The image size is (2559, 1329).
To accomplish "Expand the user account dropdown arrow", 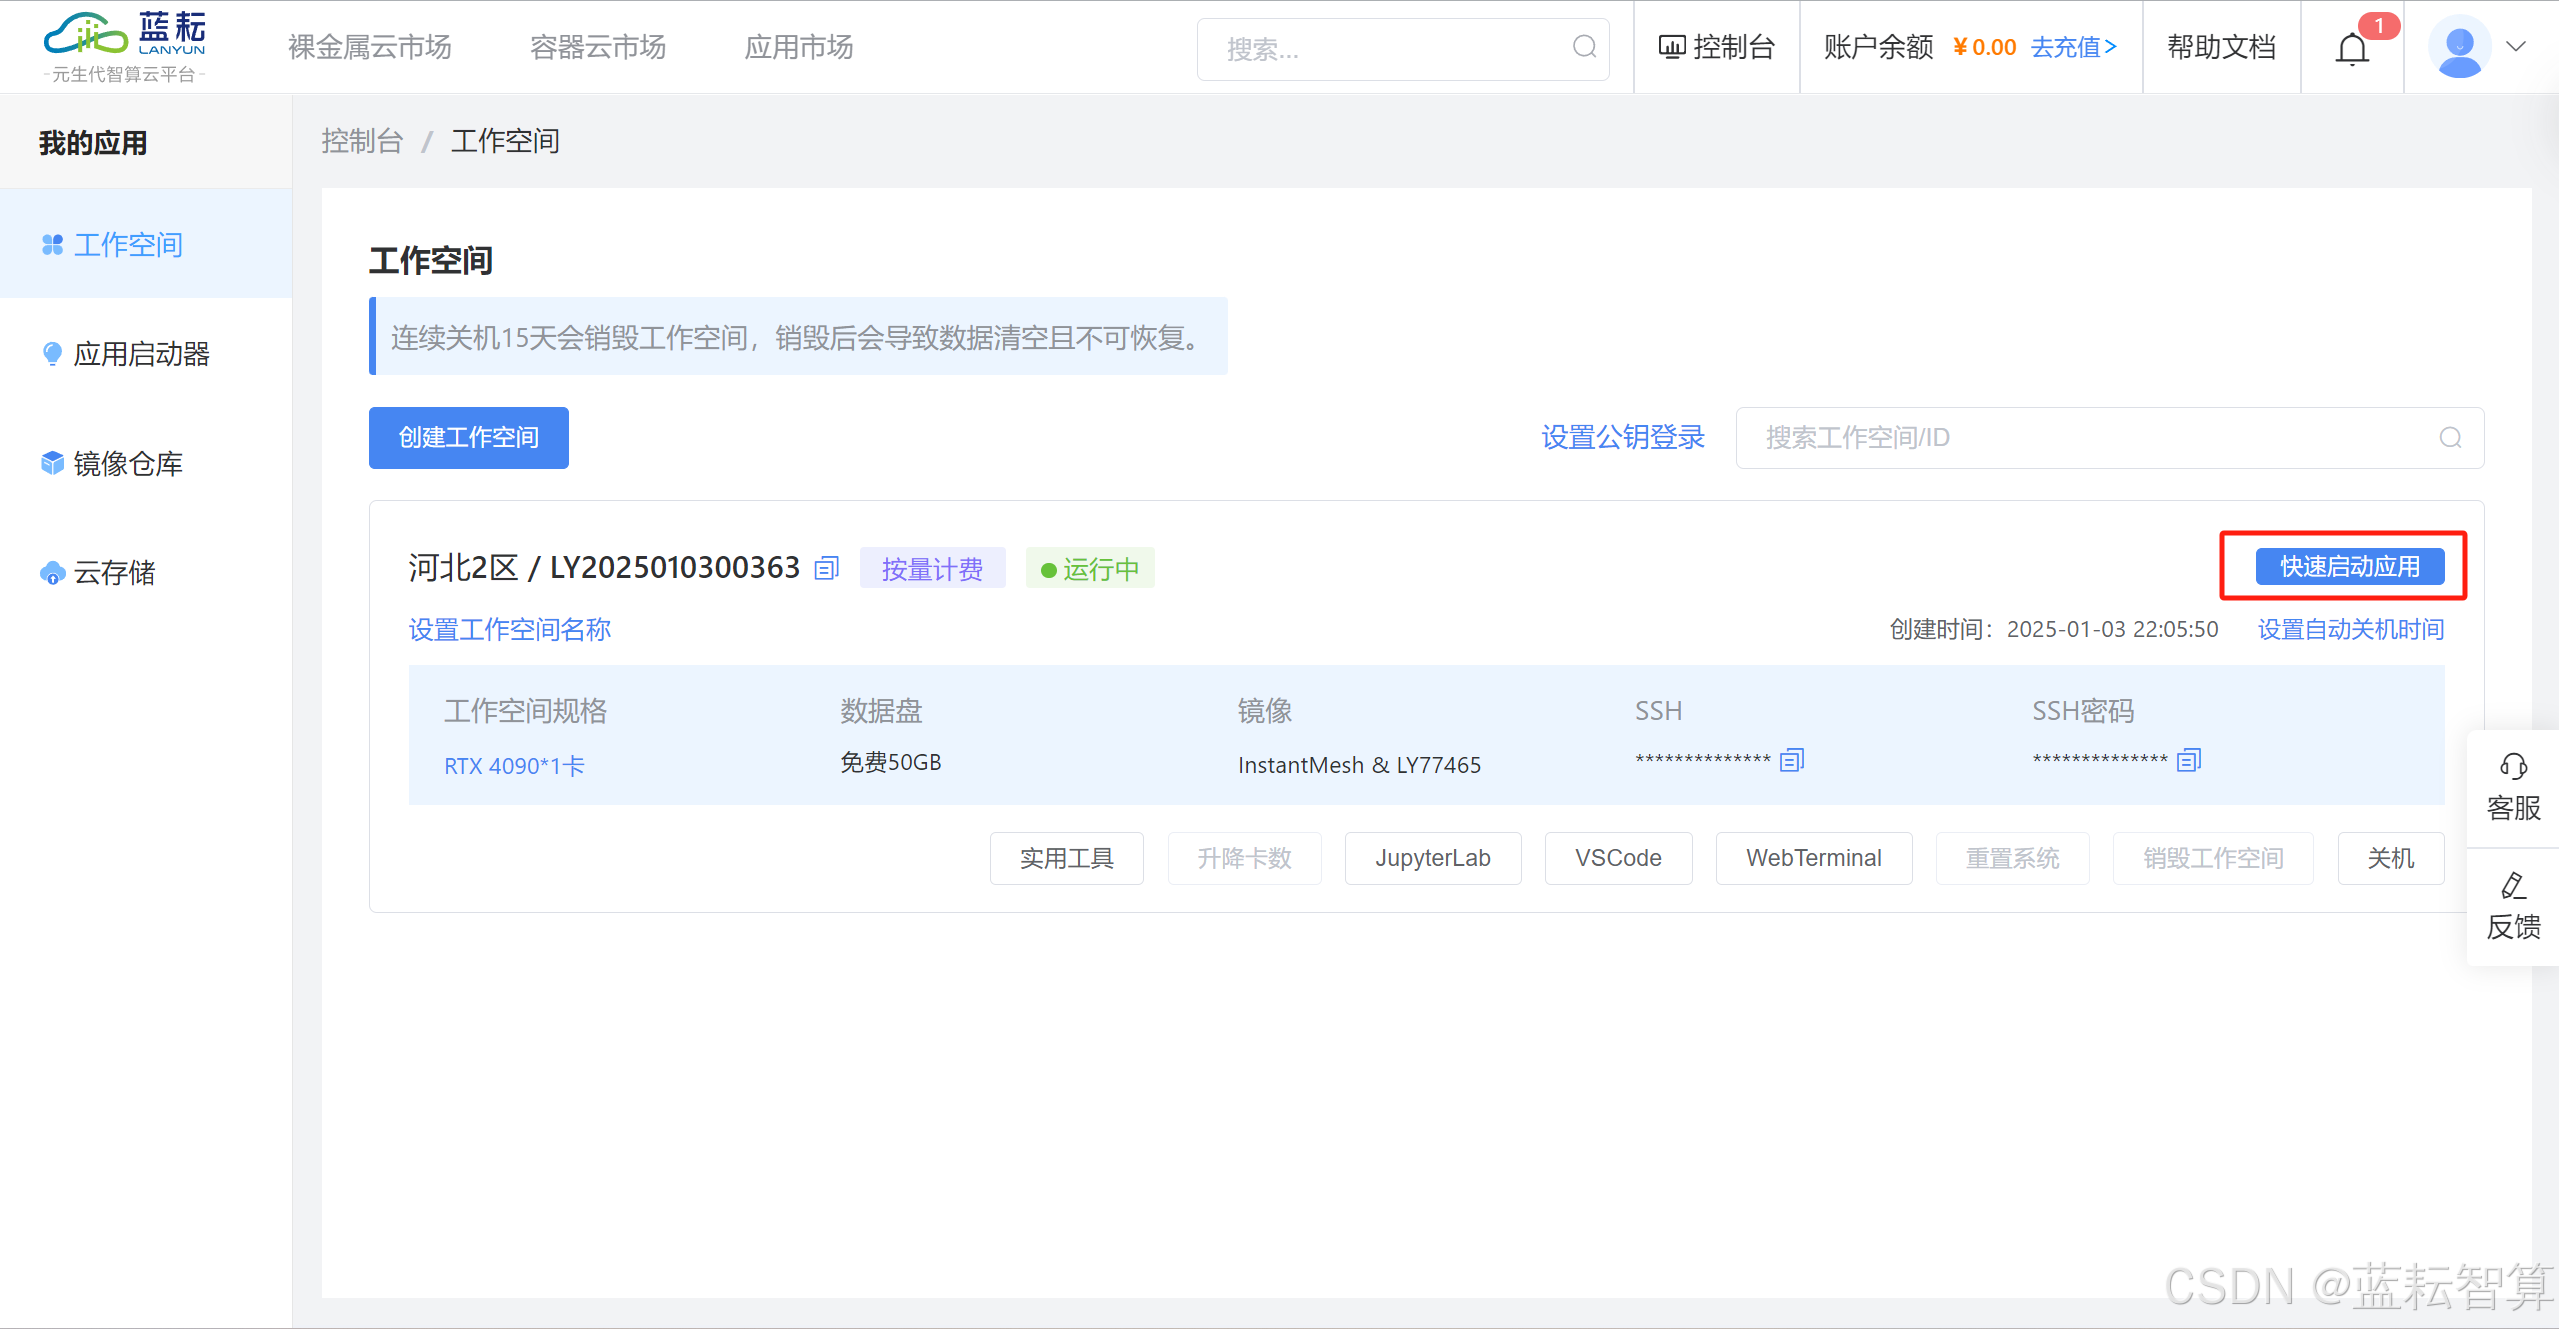I will 2517,47.
